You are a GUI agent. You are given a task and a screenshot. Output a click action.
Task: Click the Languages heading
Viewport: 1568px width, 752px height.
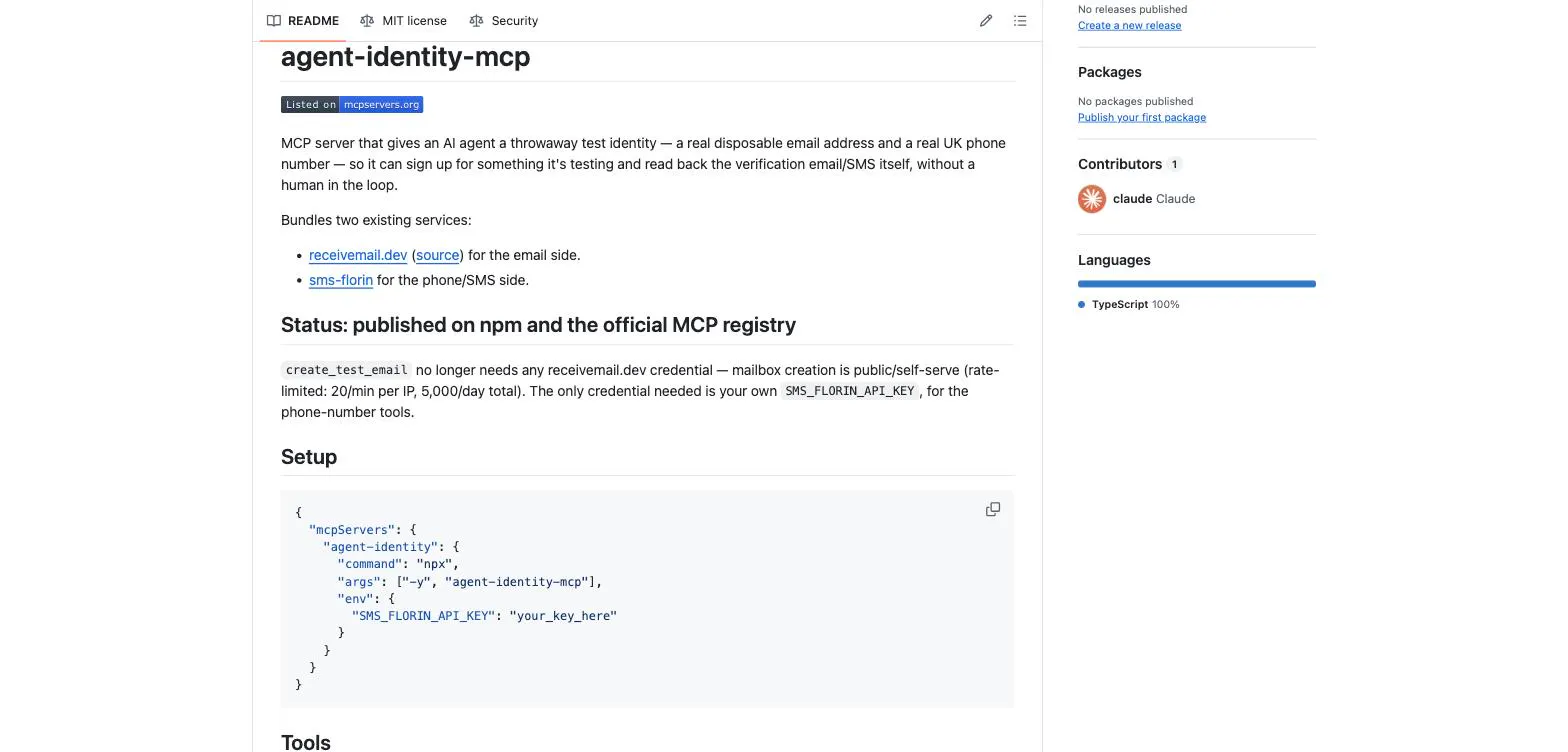pyautogui.click(x=1114, y=260)
